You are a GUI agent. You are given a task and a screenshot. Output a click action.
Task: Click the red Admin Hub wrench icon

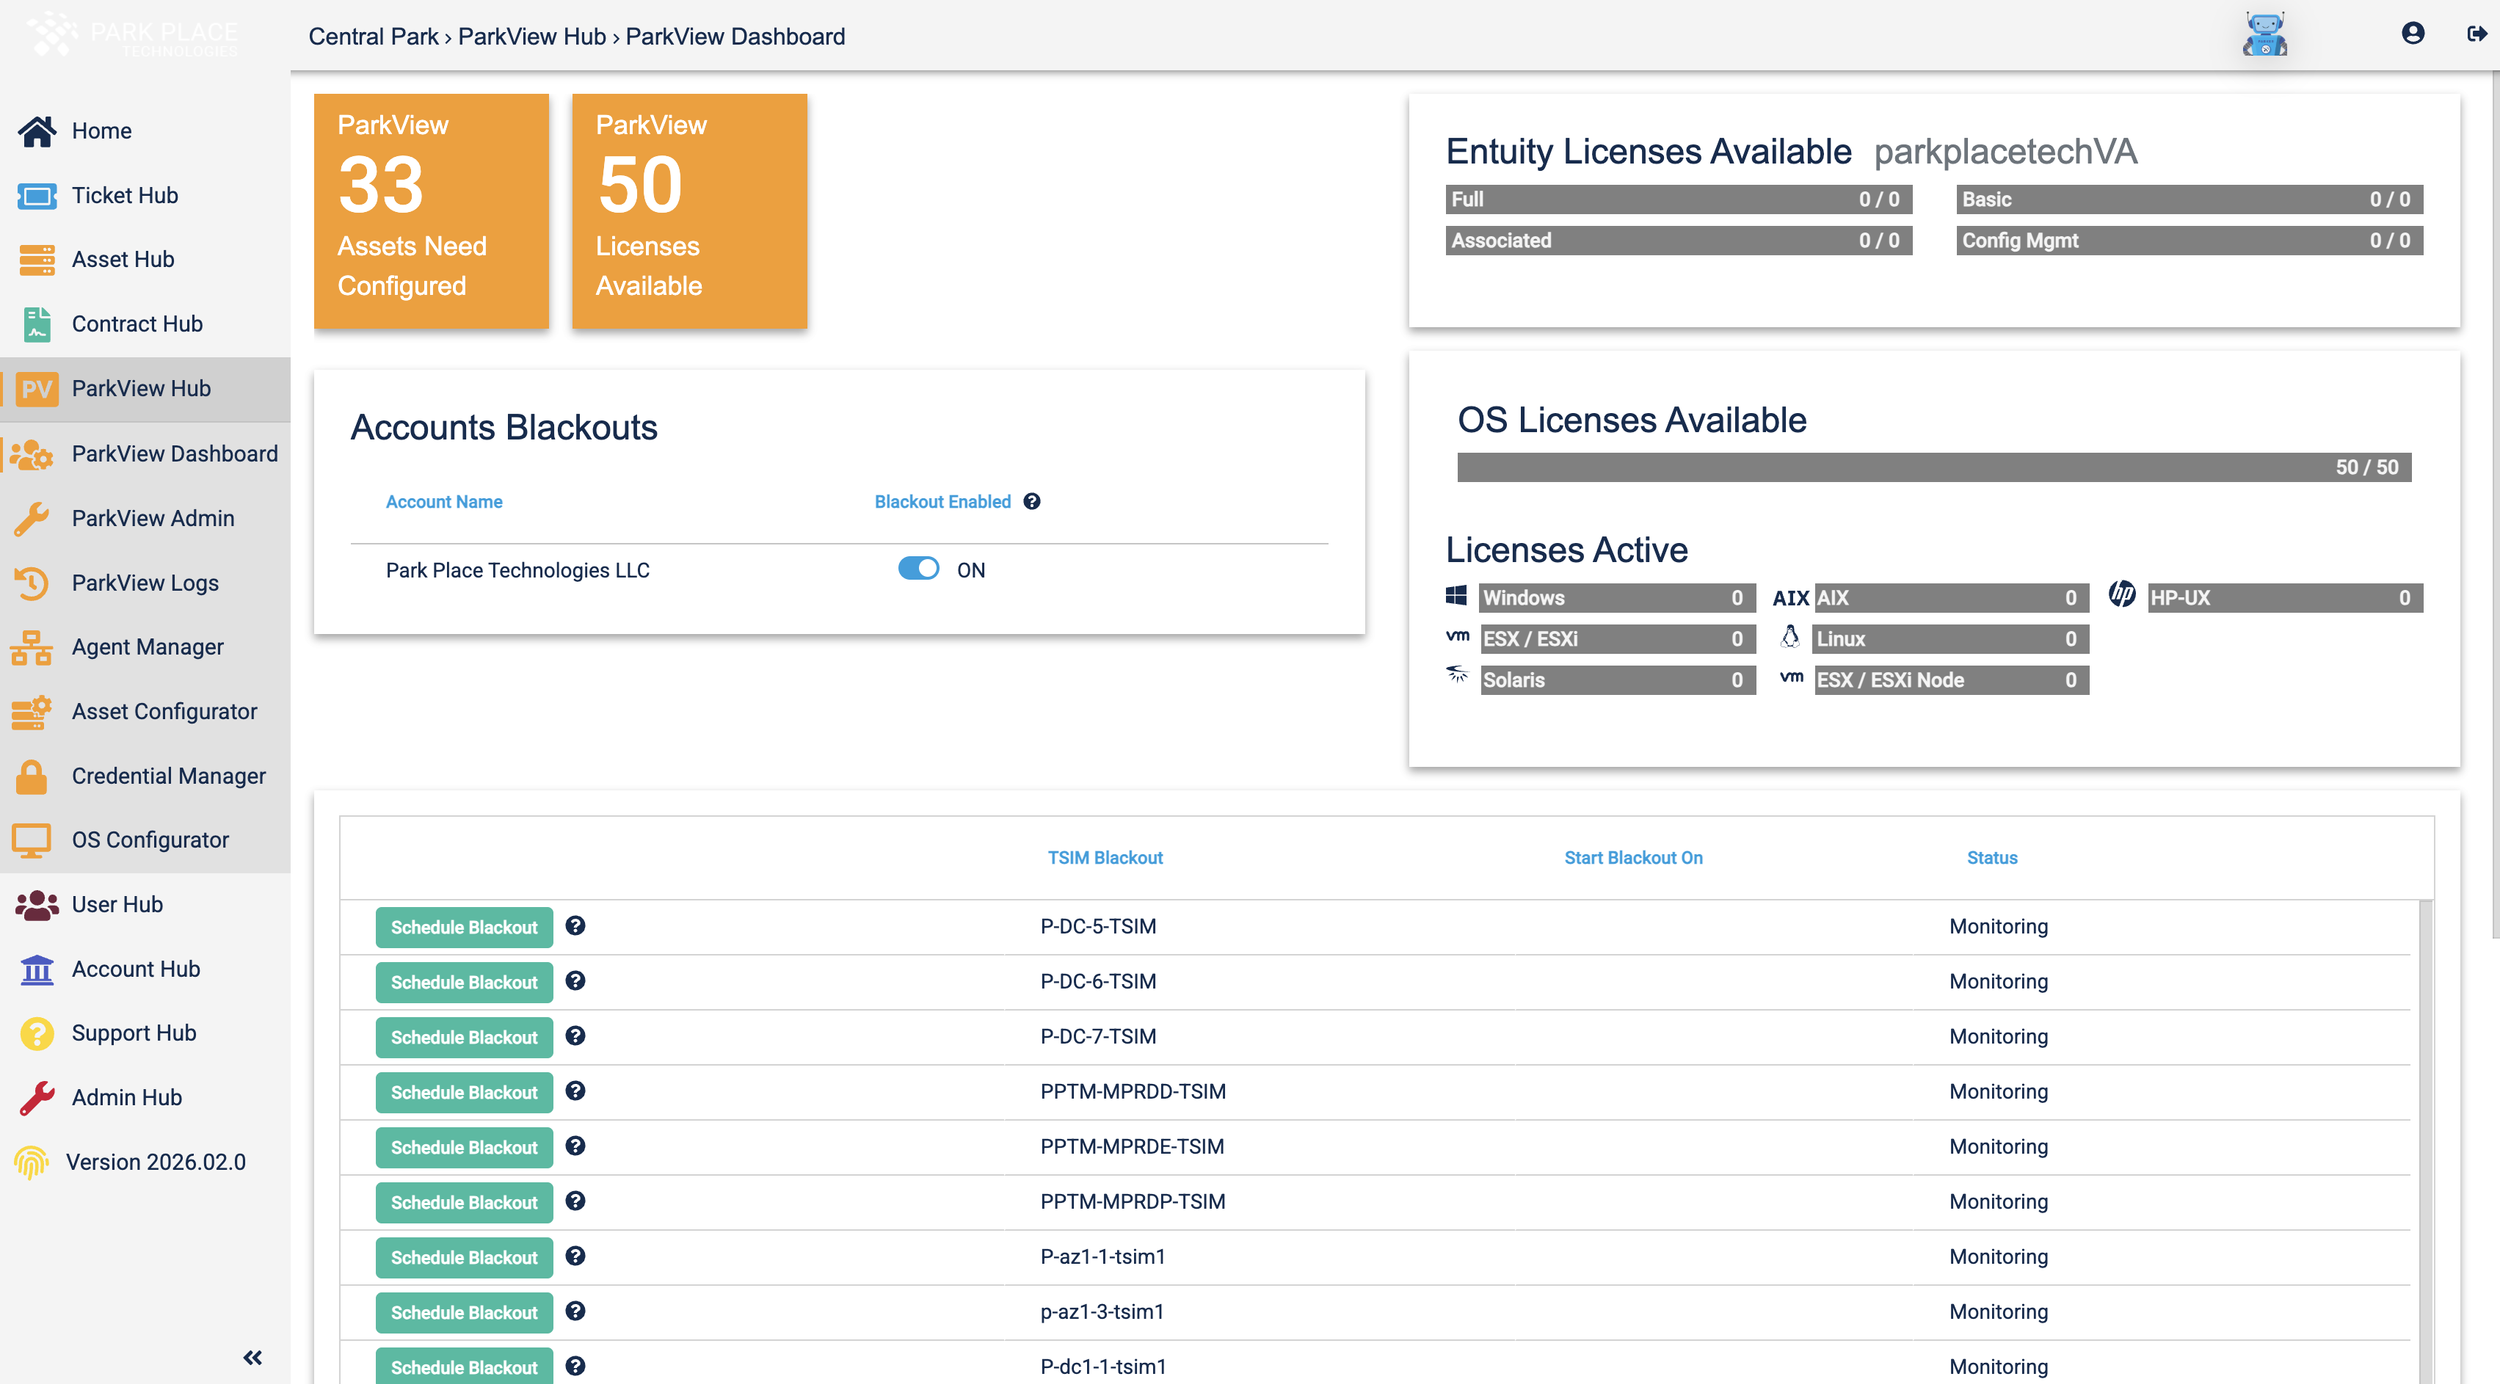pyautogui.click(x=37, y=1097)
